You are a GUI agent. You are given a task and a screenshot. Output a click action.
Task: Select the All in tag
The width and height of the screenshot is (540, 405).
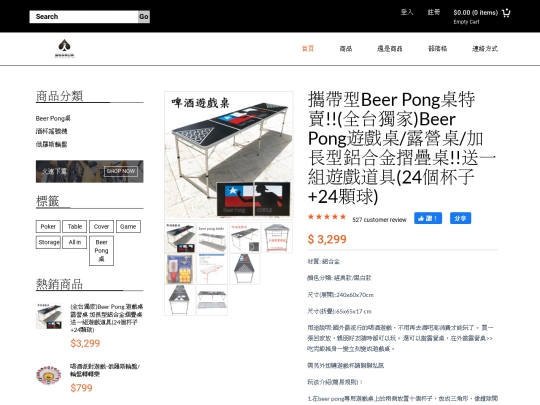pos(75,242)
